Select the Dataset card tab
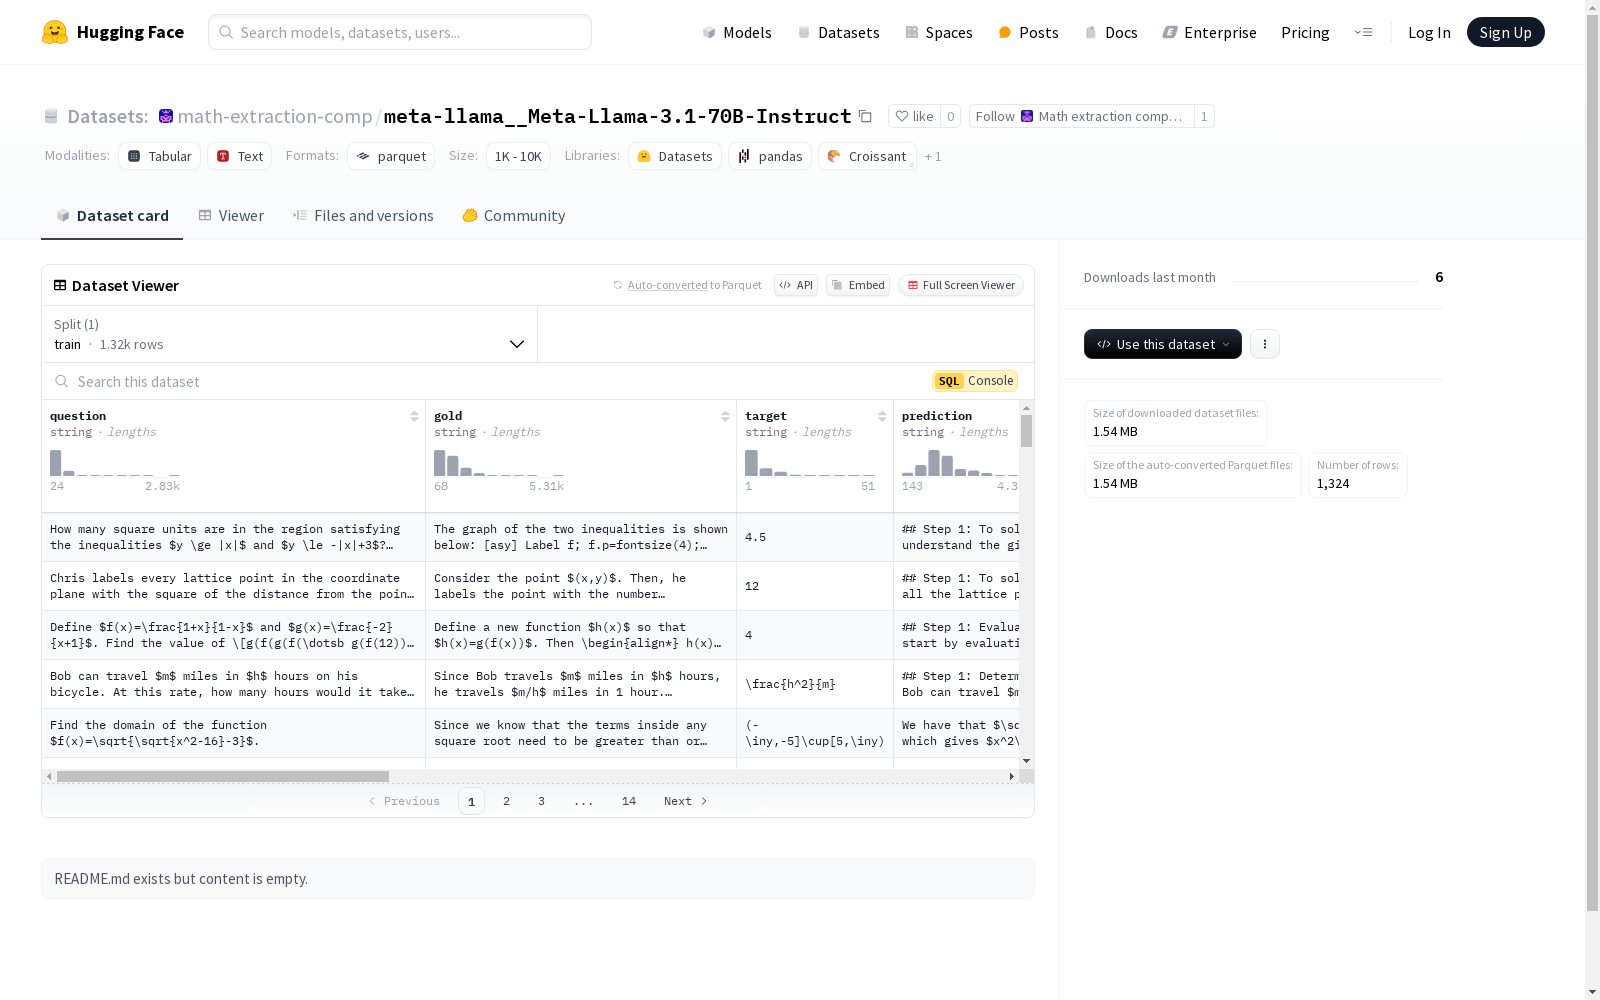Viewport: 1600px width, 1000px height. coord(112,216)
